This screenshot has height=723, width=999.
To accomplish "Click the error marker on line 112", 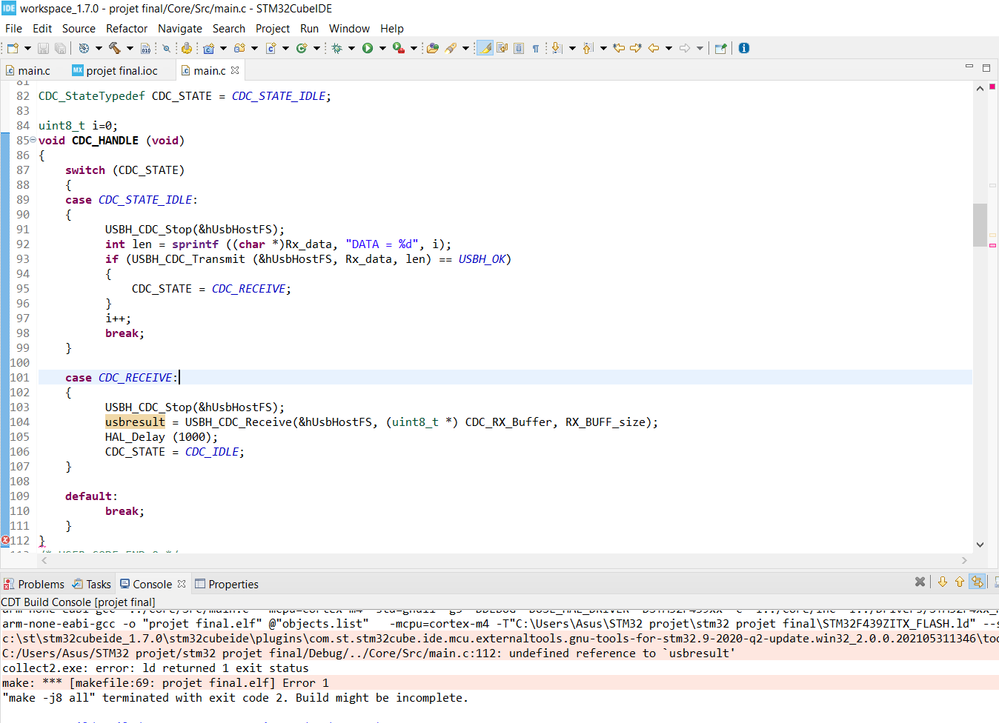I will point(5,541).
